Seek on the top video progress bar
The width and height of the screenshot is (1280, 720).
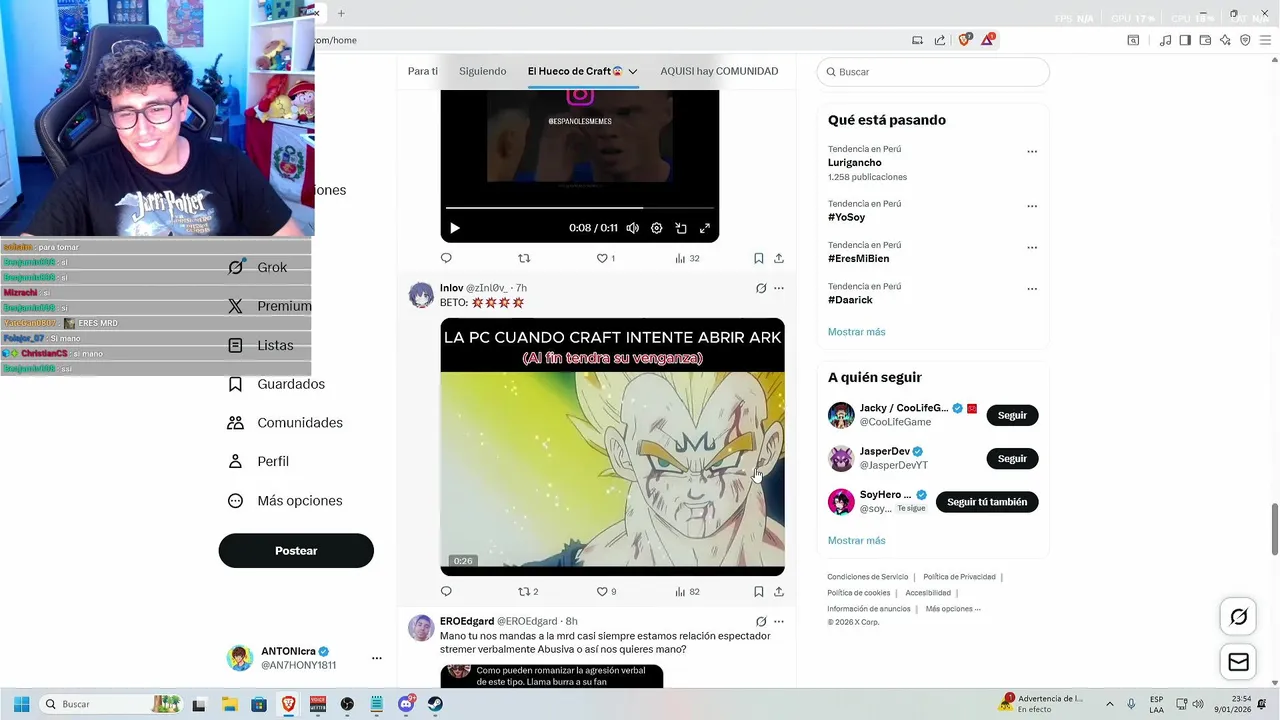pos(580,208)
